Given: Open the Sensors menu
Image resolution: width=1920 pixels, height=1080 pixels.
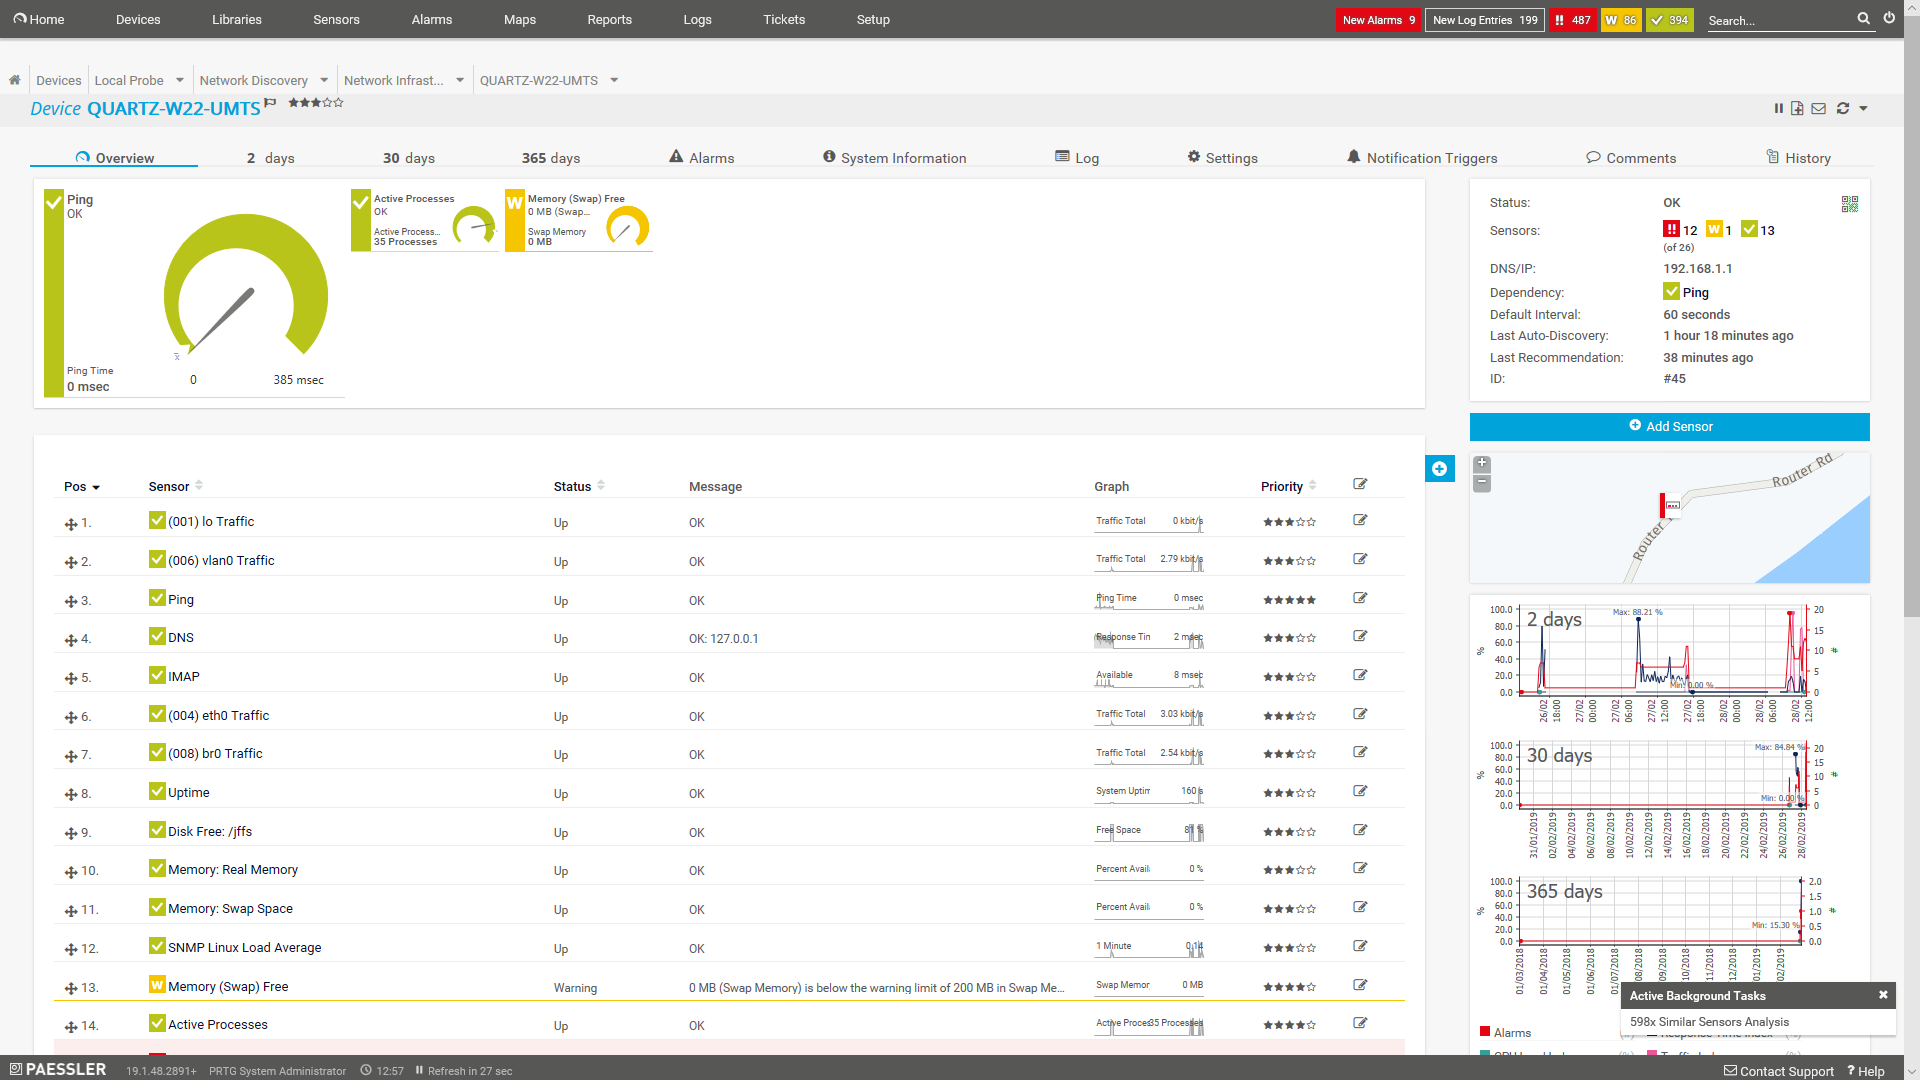Looking at the screenshot, I should point(336,19).
